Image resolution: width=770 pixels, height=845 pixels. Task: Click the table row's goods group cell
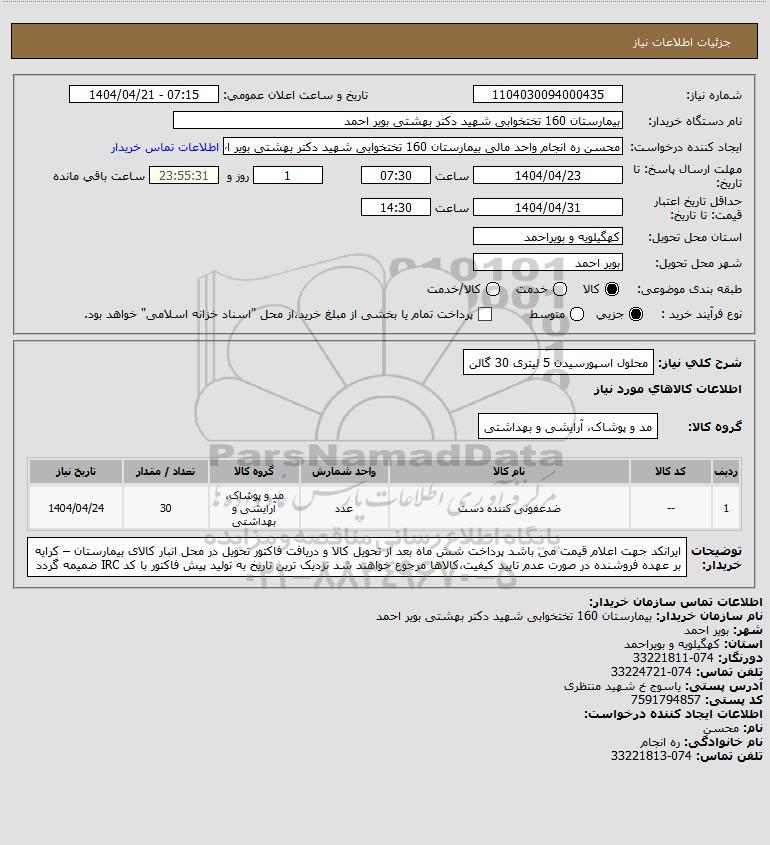254,508
